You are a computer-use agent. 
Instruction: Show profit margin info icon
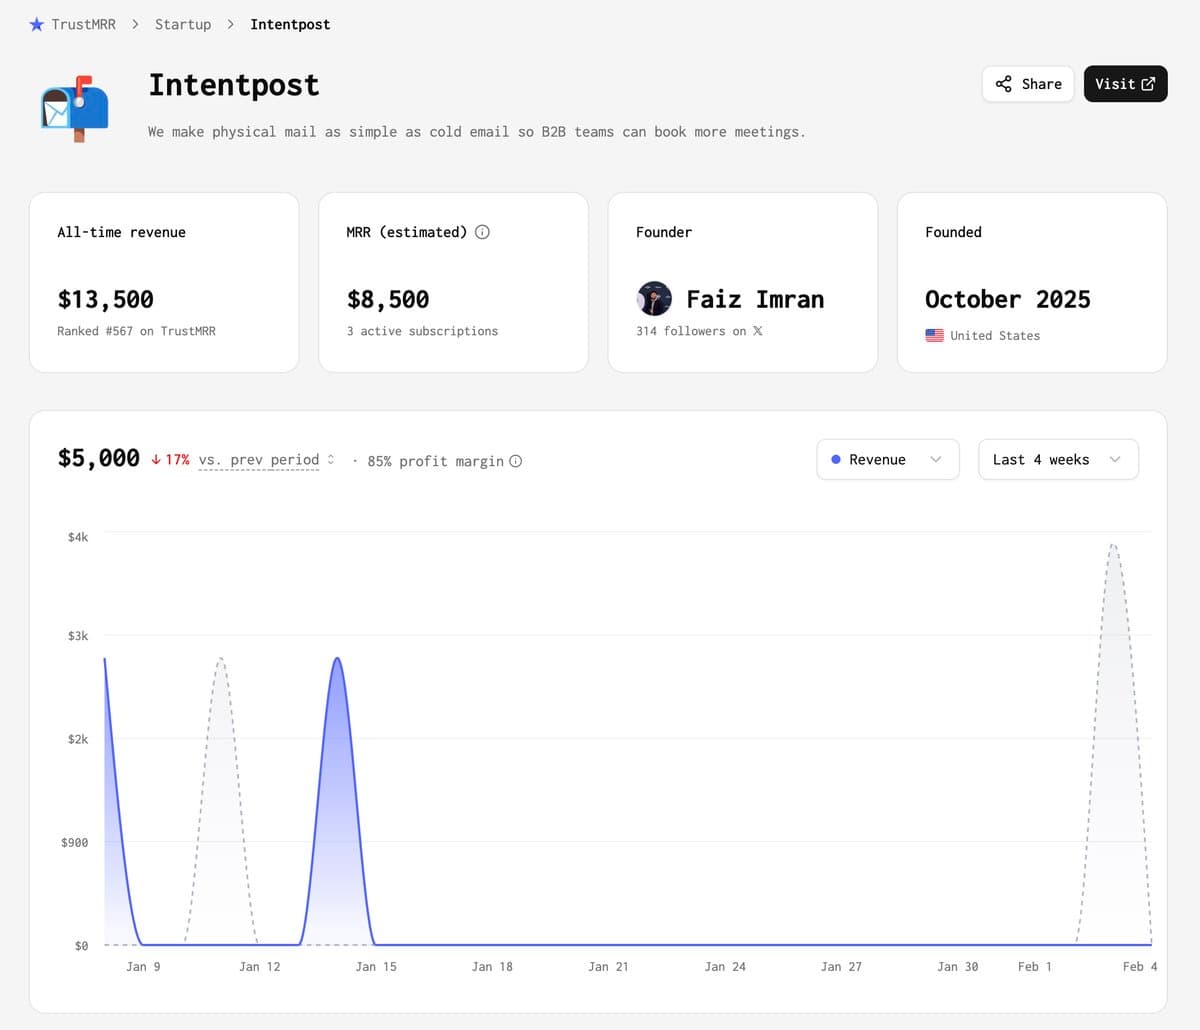point(516,461)
